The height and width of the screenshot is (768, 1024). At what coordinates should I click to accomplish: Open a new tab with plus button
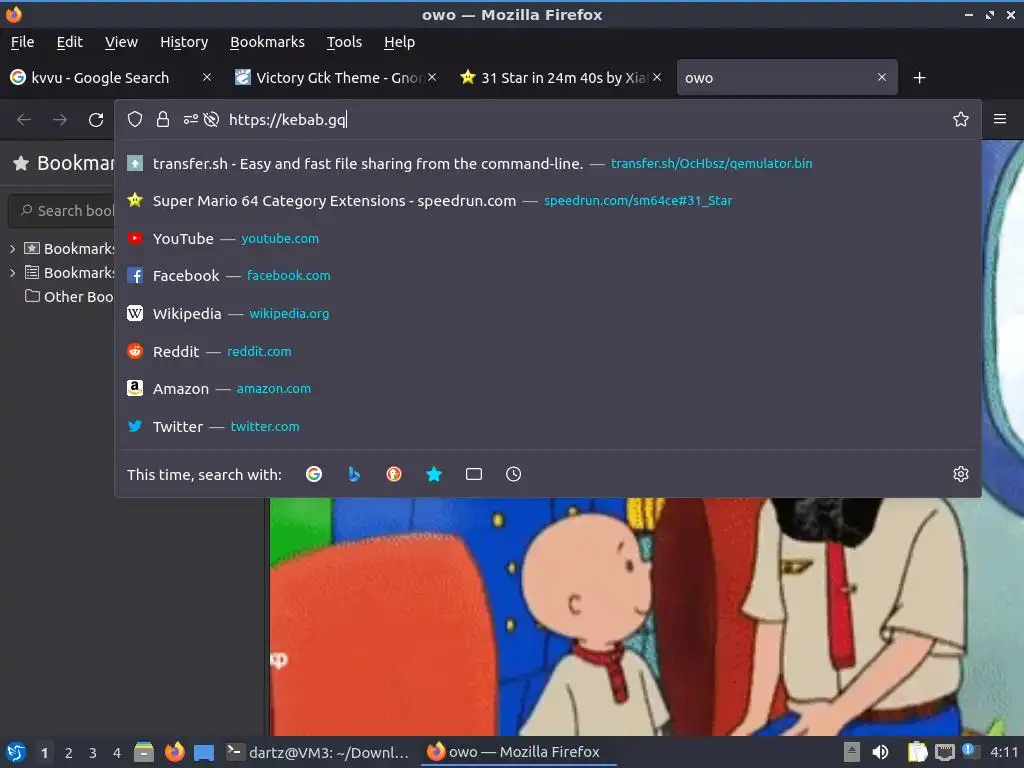pyautogui.click(x=919, y=78)
